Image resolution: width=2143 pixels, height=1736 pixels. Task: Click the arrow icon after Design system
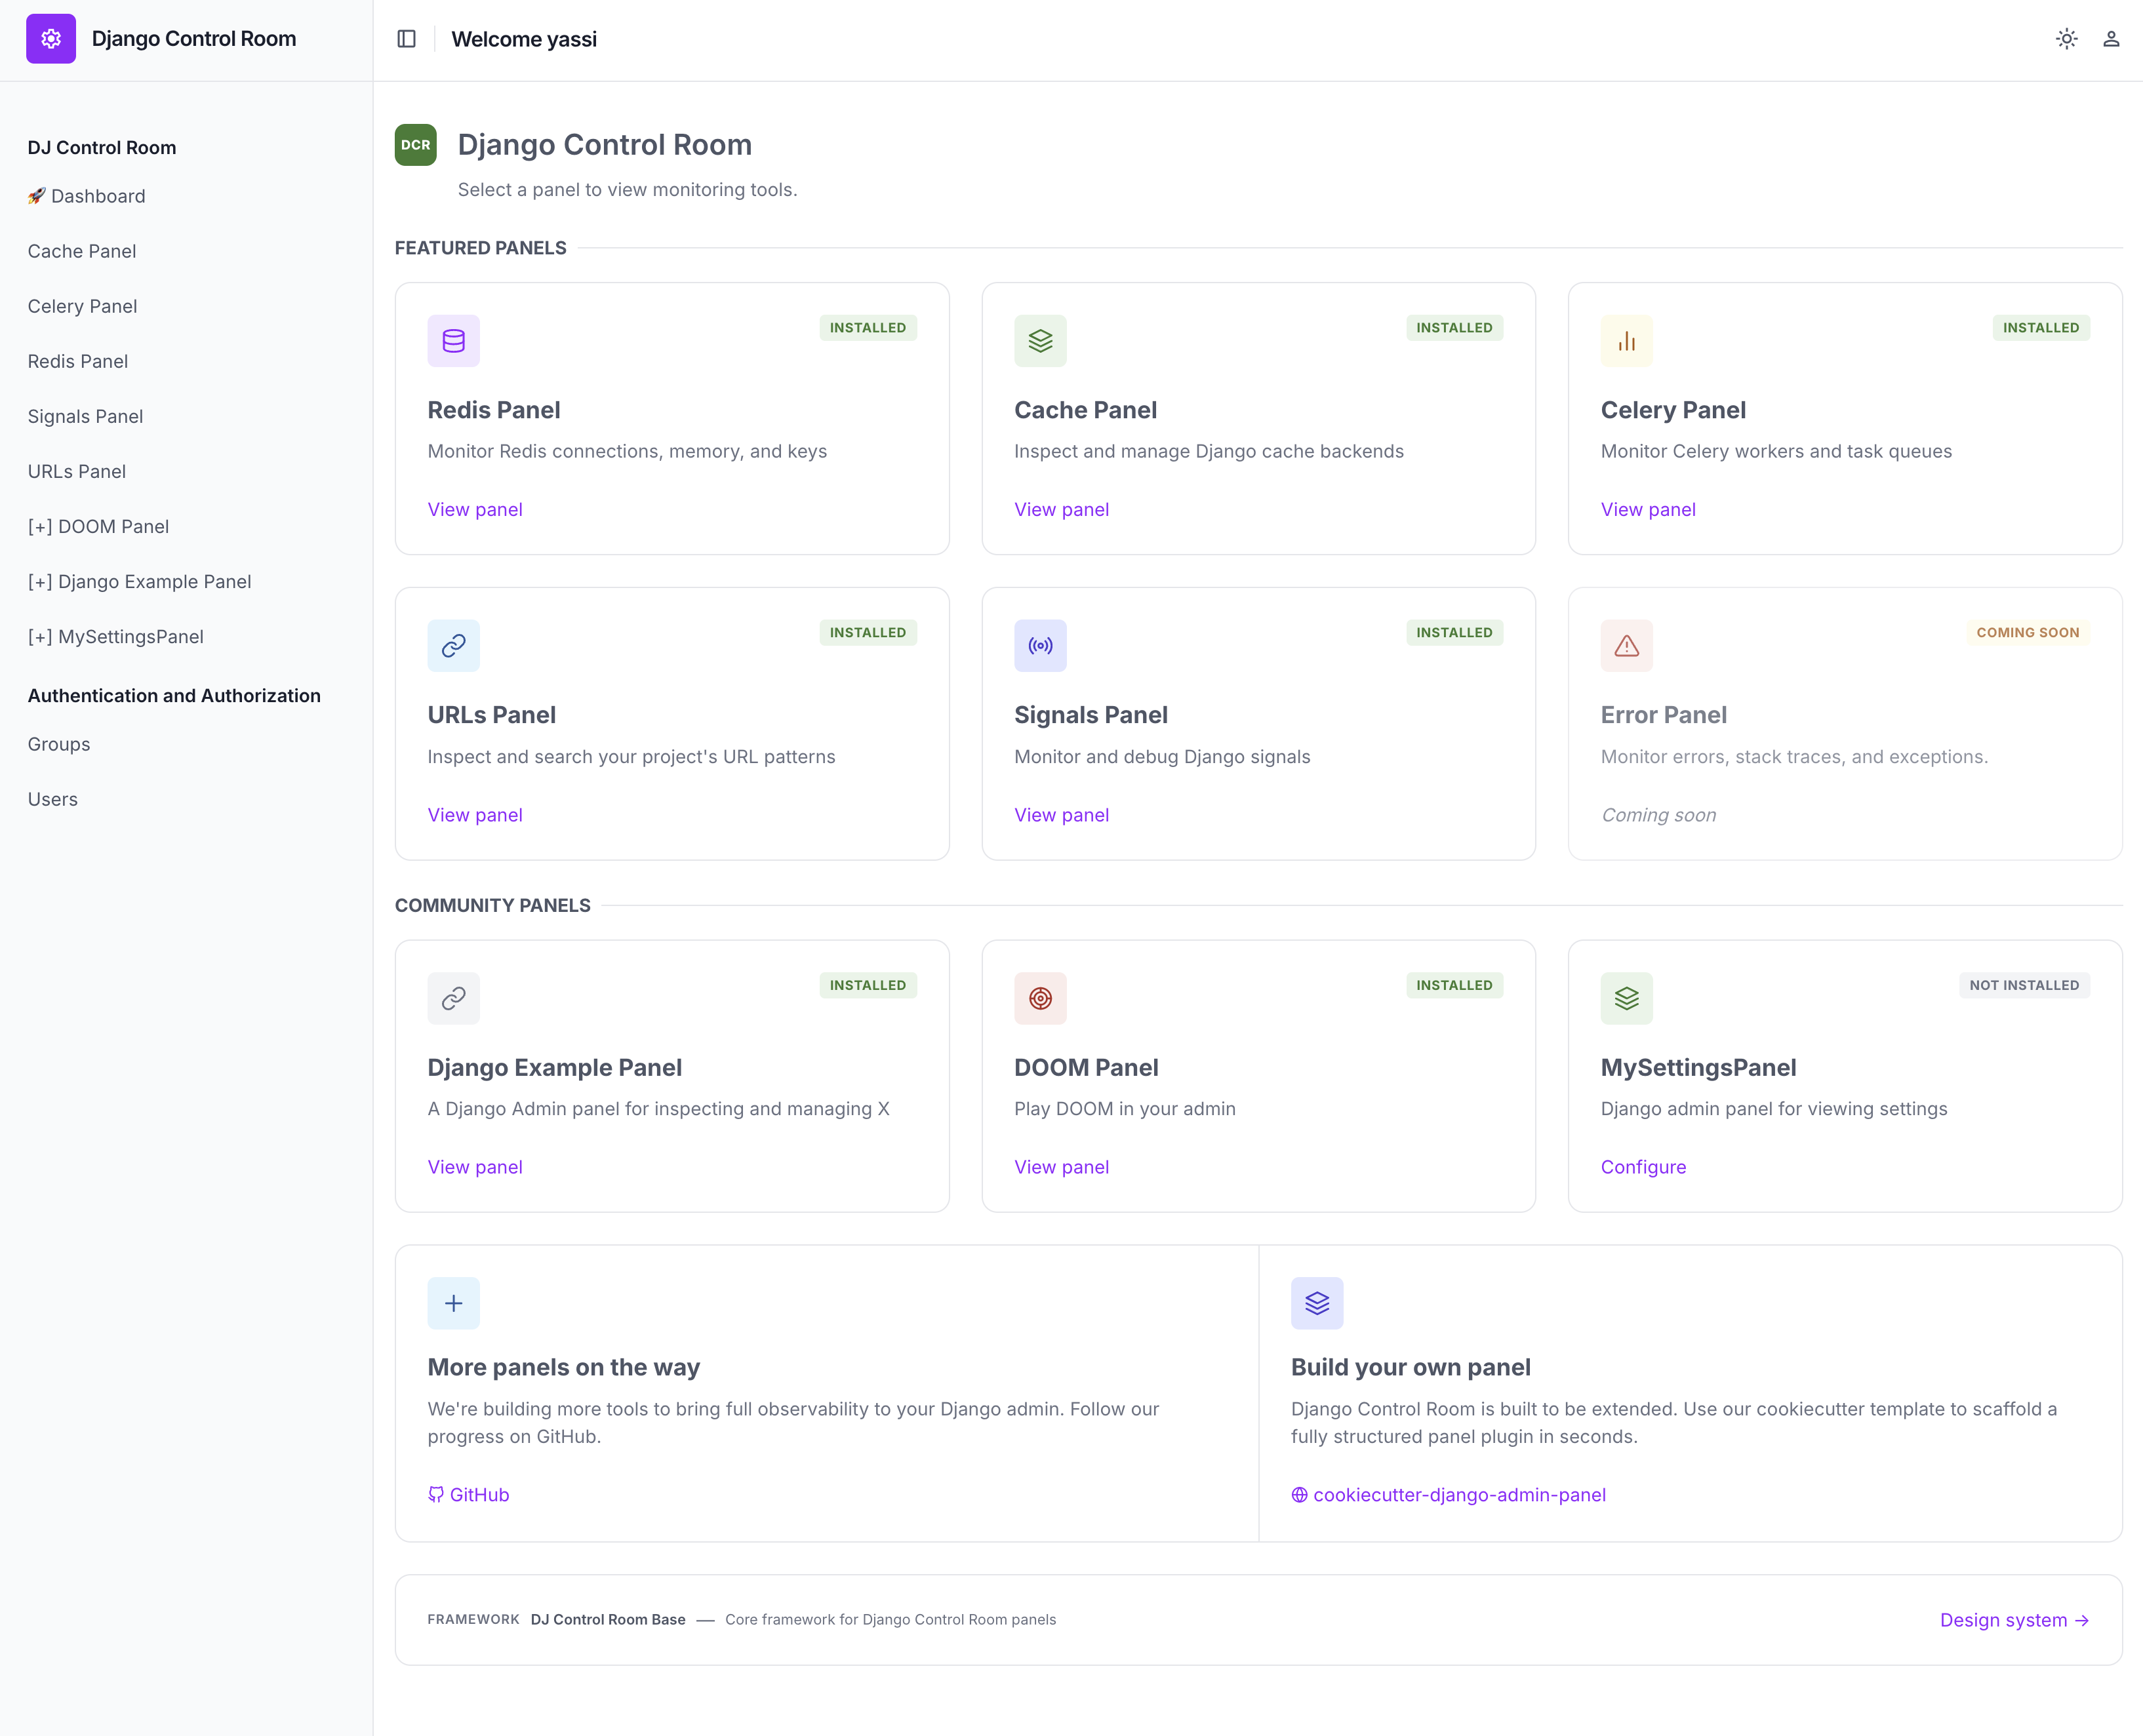[2082, 1620]
